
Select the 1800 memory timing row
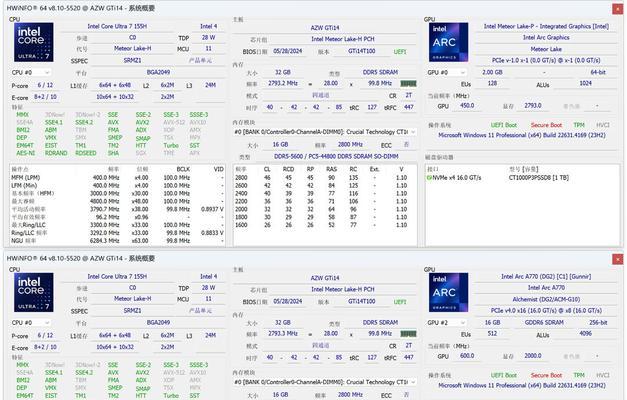tap(325, 217)
